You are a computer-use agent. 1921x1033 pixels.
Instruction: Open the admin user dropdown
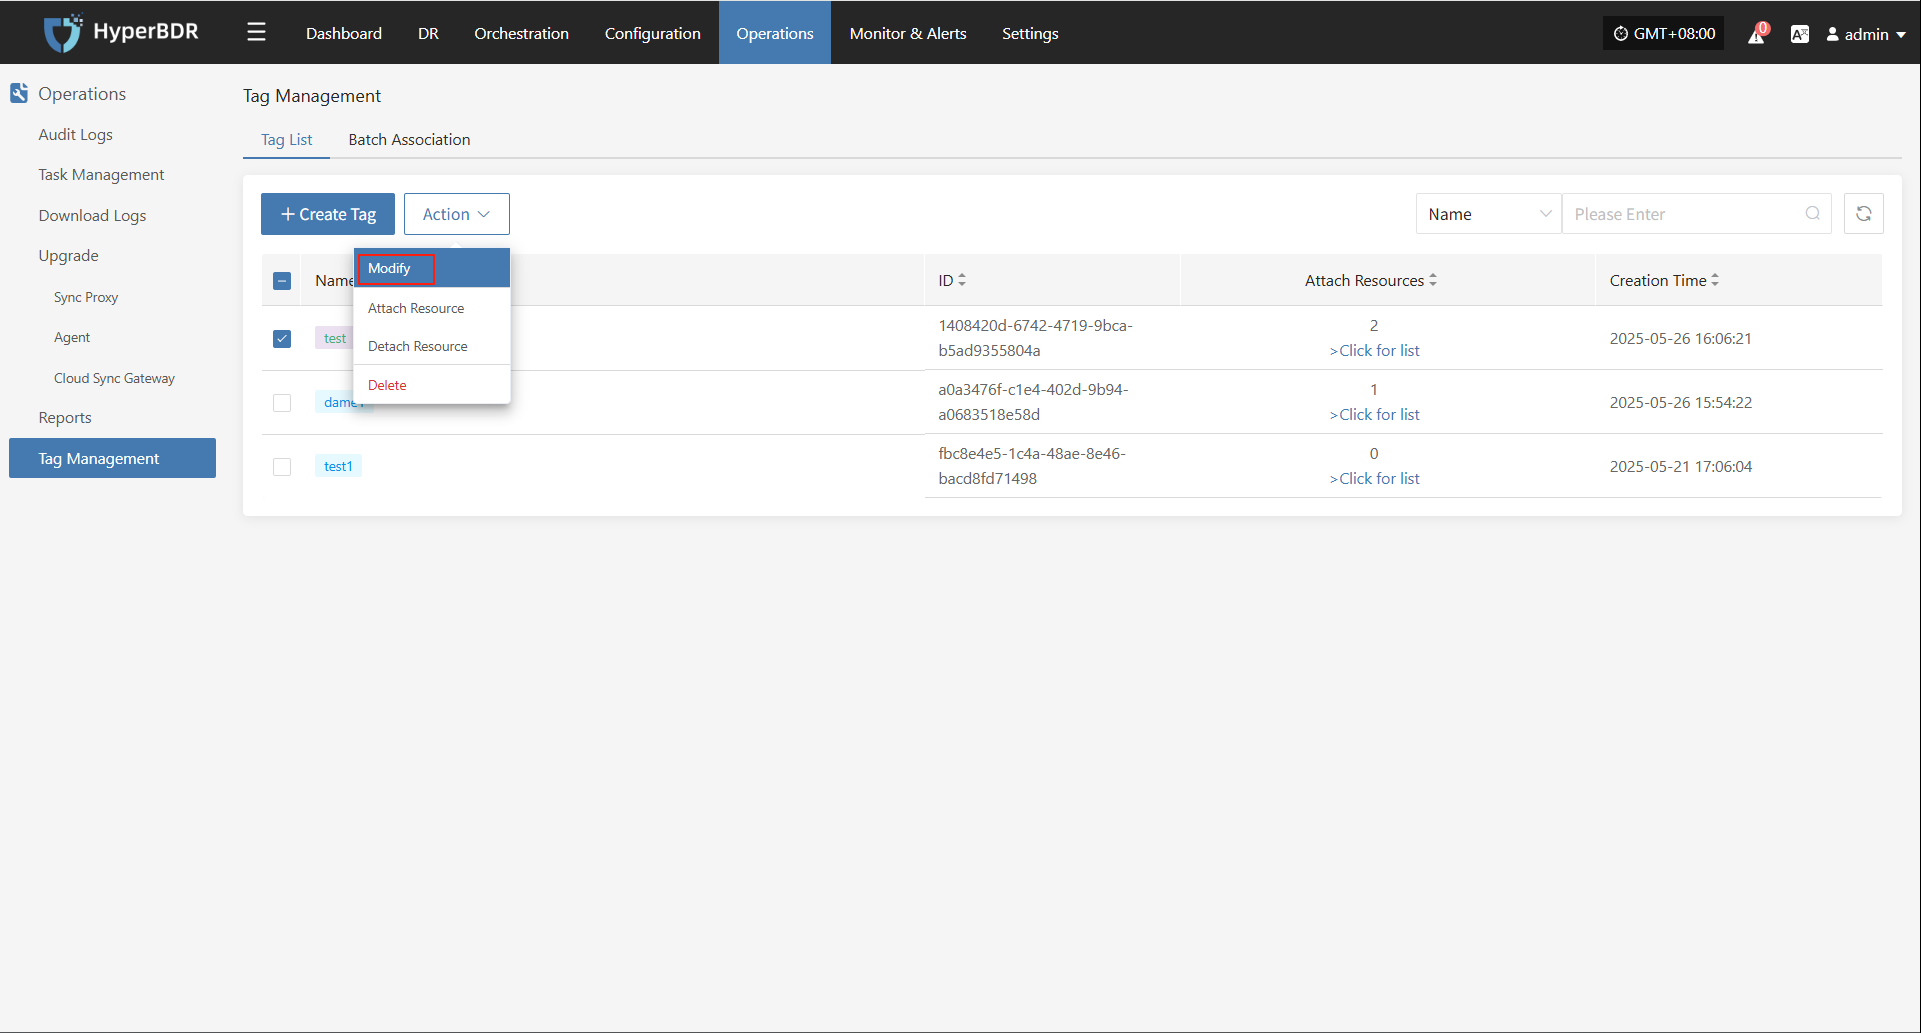pyautogui.click(x=1866, y=34)
